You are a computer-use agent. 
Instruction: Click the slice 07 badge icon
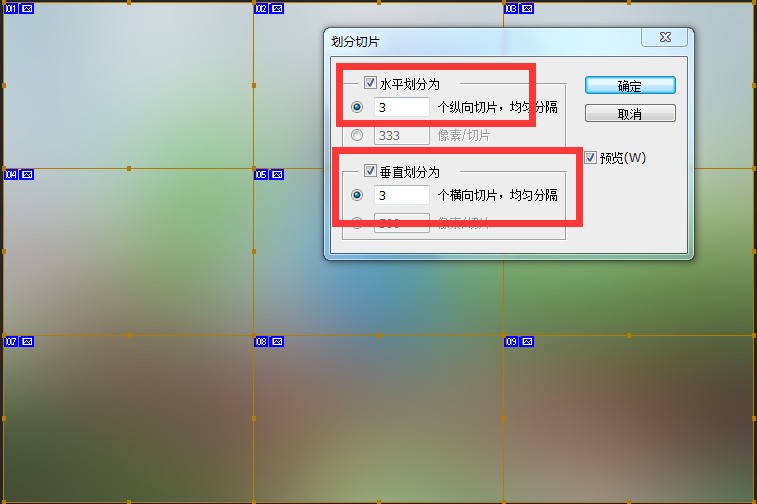[18, 342]
